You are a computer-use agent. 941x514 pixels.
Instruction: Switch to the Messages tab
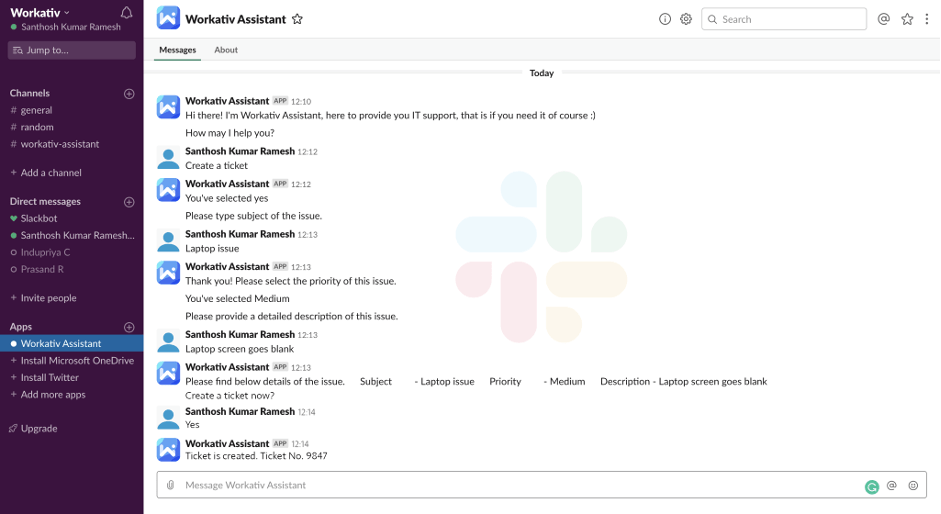pos(178,50)
